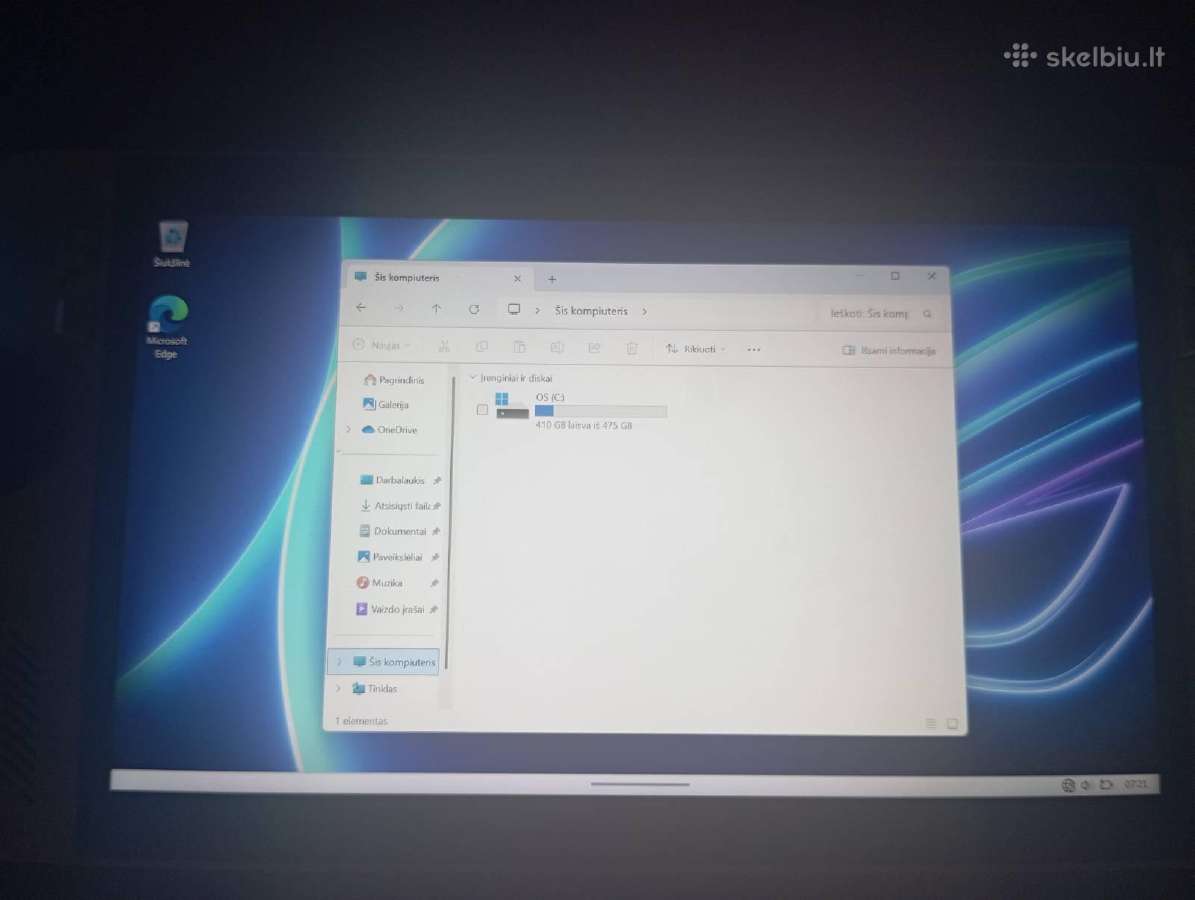The height and width of the screenshot is (900, 1195).
Task: Open the Rikiuoti sort dropdown
Action: [x=695, y=349]
